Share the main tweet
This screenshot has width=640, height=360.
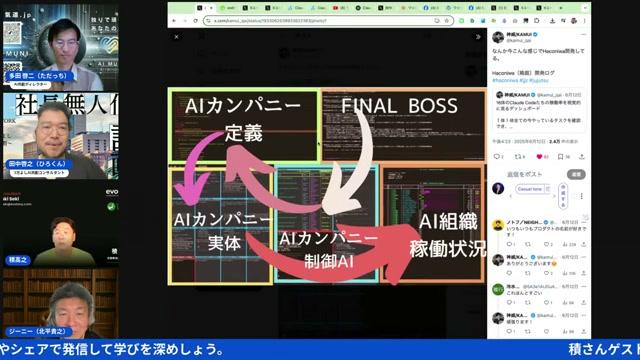pyautogui.click(x=582, y=157)
